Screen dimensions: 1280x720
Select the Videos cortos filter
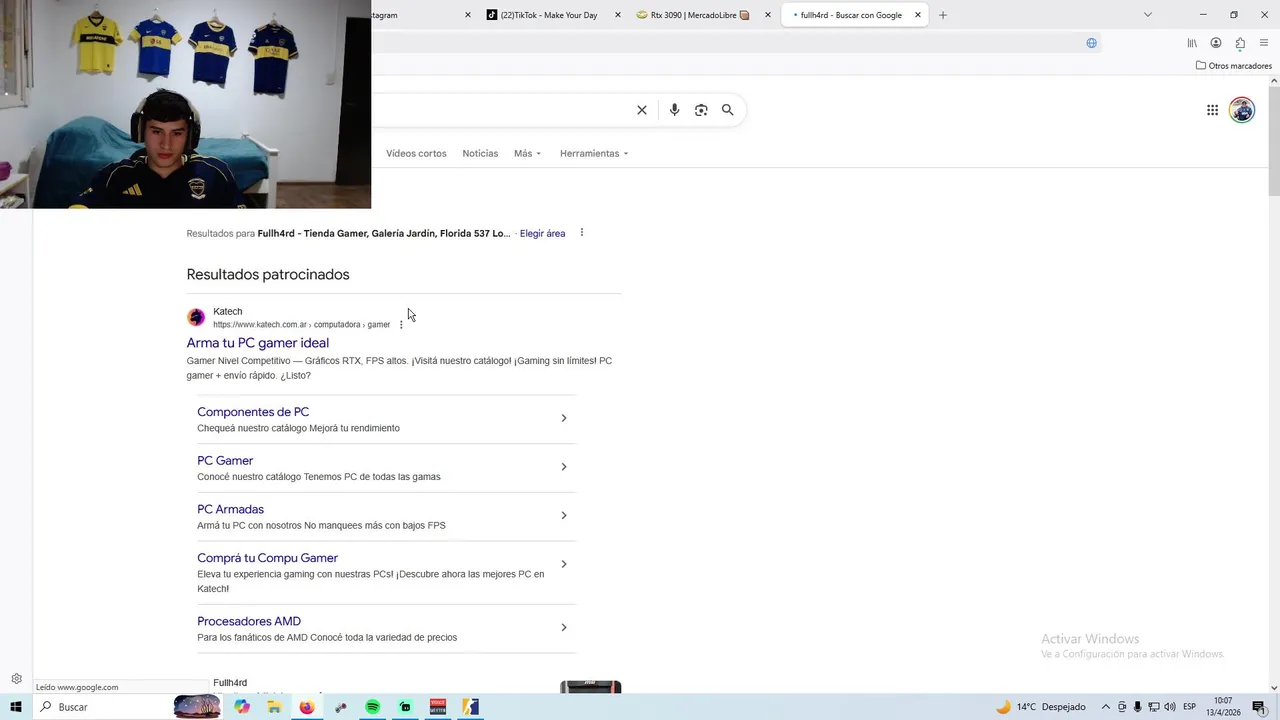[x=416, y=153]
